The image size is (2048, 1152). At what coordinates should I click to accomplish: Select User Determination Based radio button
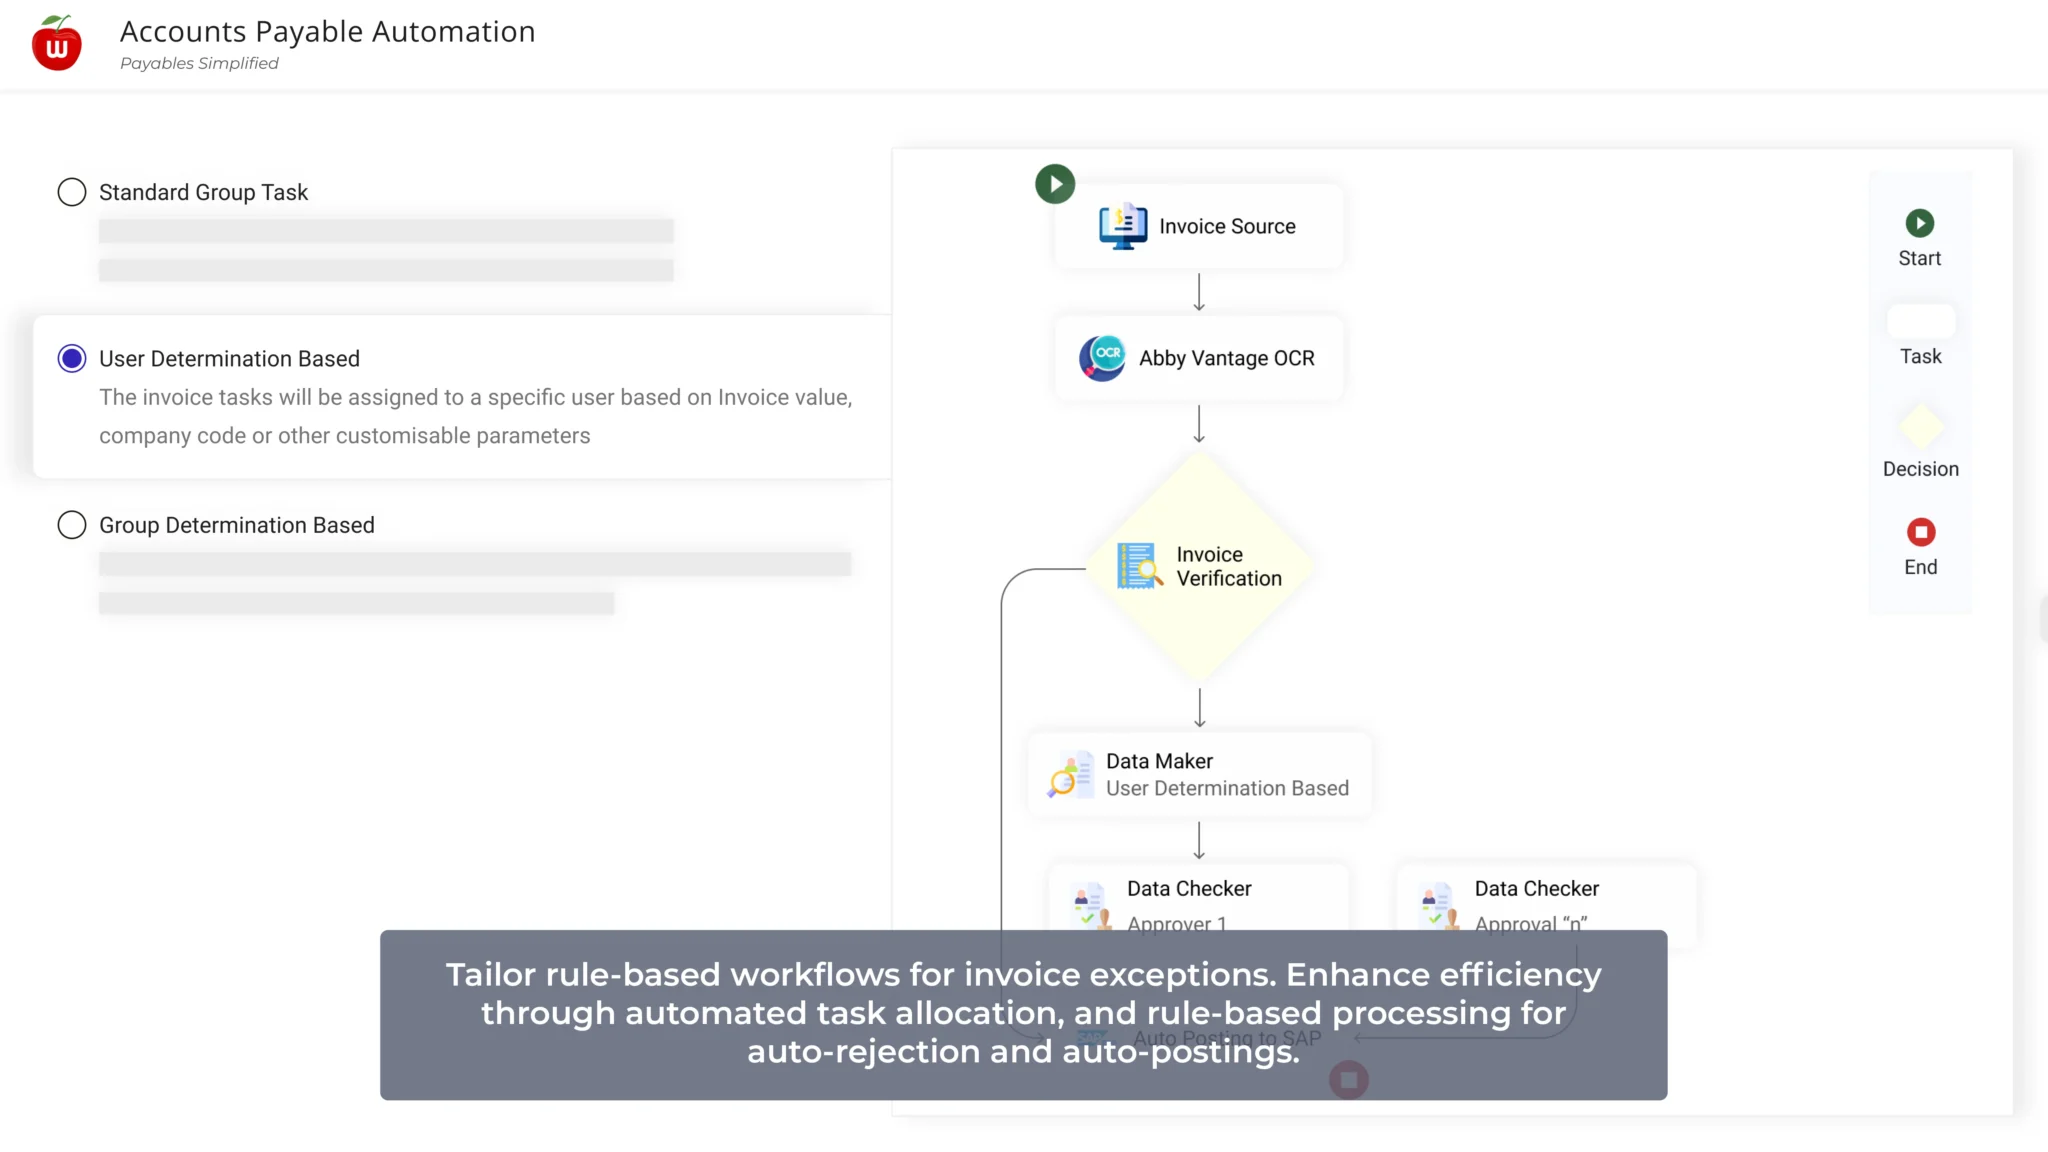[72, 358]
